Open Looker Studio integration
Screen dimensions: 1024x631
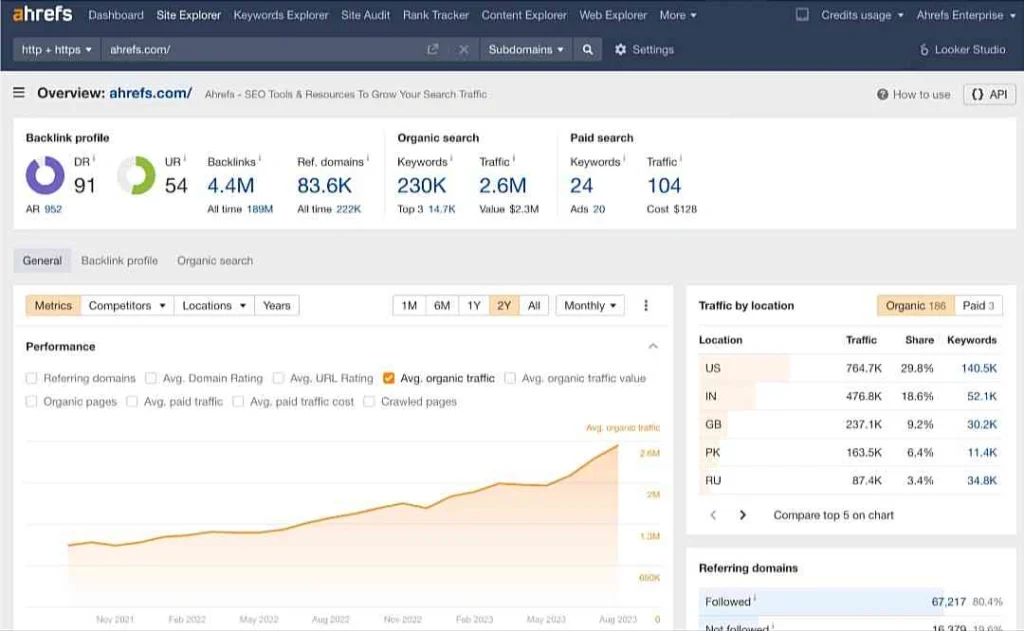pos(963,50)
